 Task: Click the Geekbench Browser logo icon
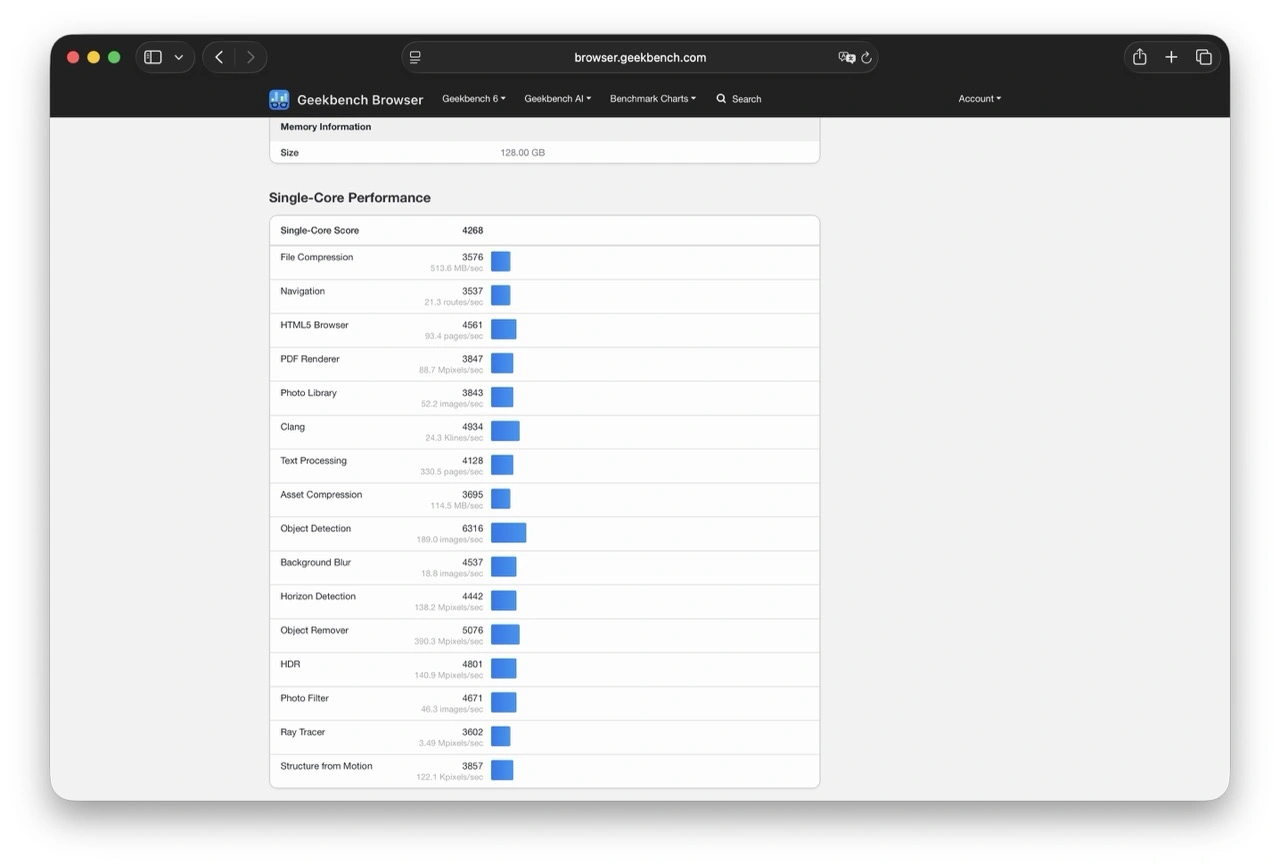point(279,99)
